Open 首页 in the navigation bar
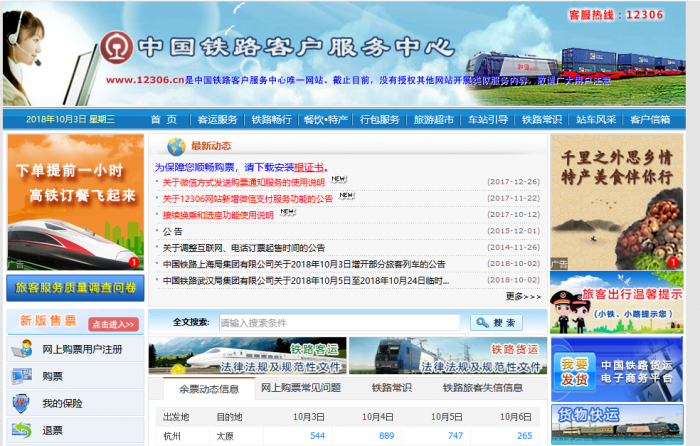700x446 pixels. click(x=164, y=120)
